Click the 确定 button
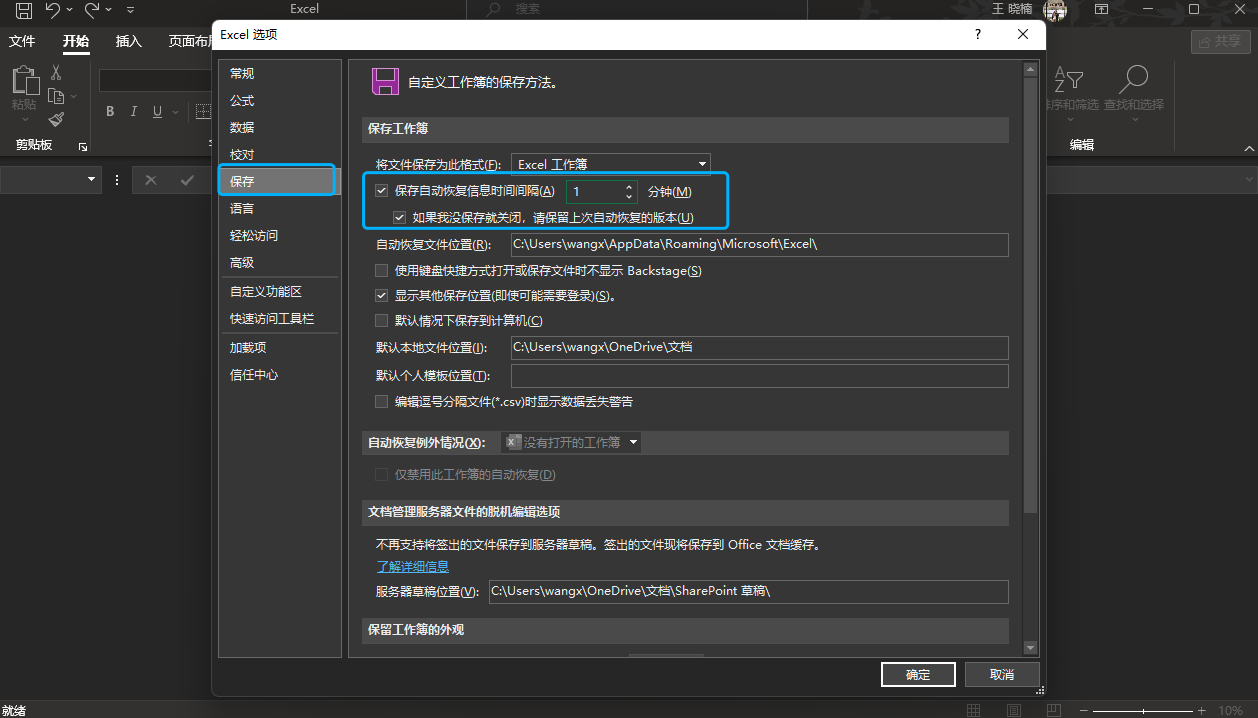 tap(917, 675)
